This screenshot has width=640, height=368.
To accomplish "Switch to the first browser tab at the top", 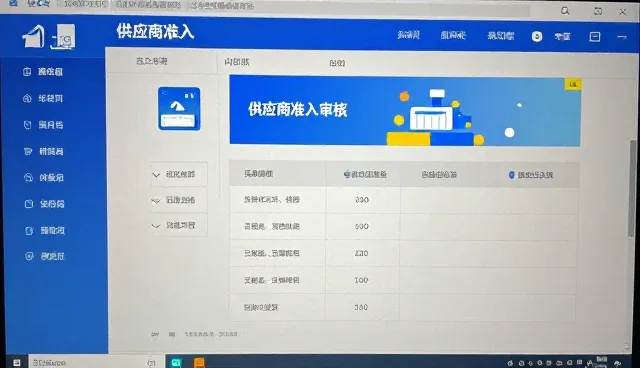I will tap(82, 4).
